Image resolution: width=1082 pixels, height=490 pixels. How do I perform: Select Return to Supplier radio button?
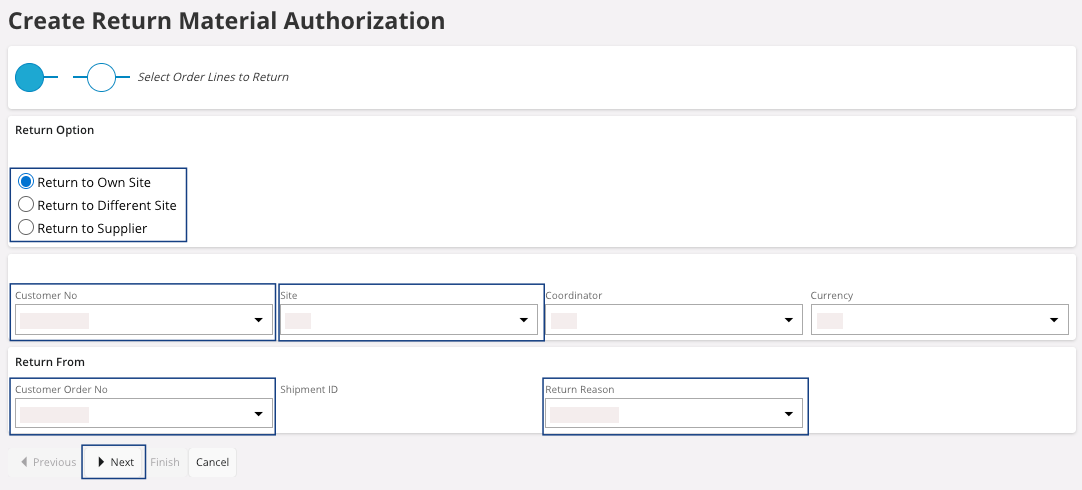(27, 228)
